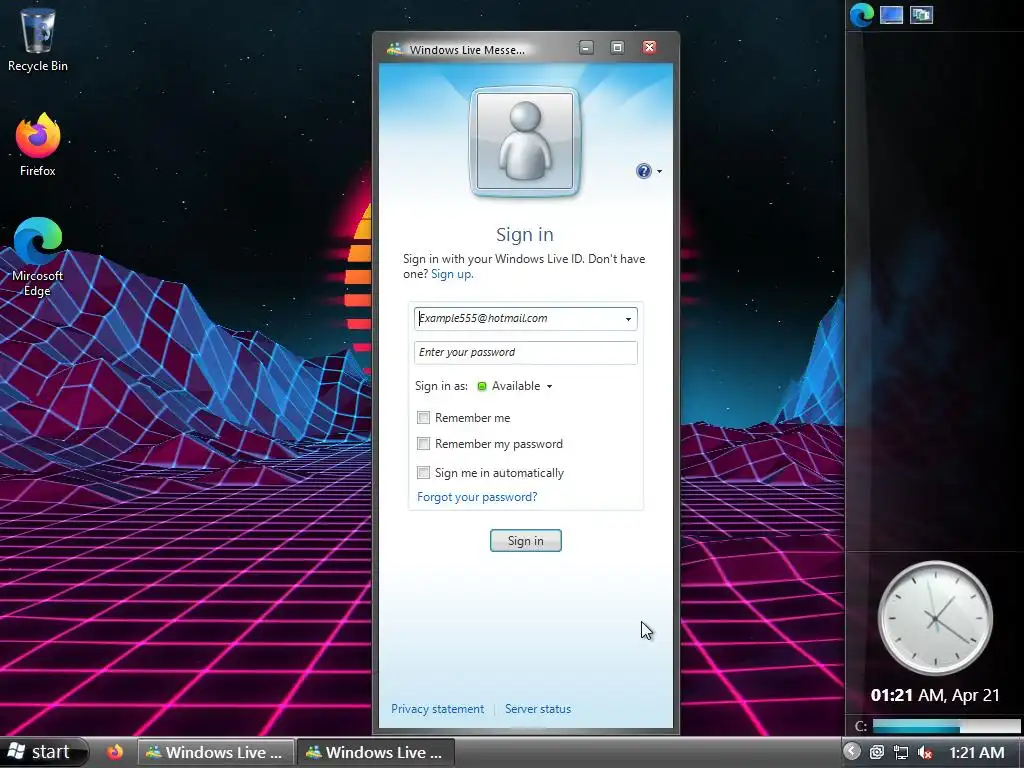Launch Firefox from the quick launch bar

[x=115, y=752]
